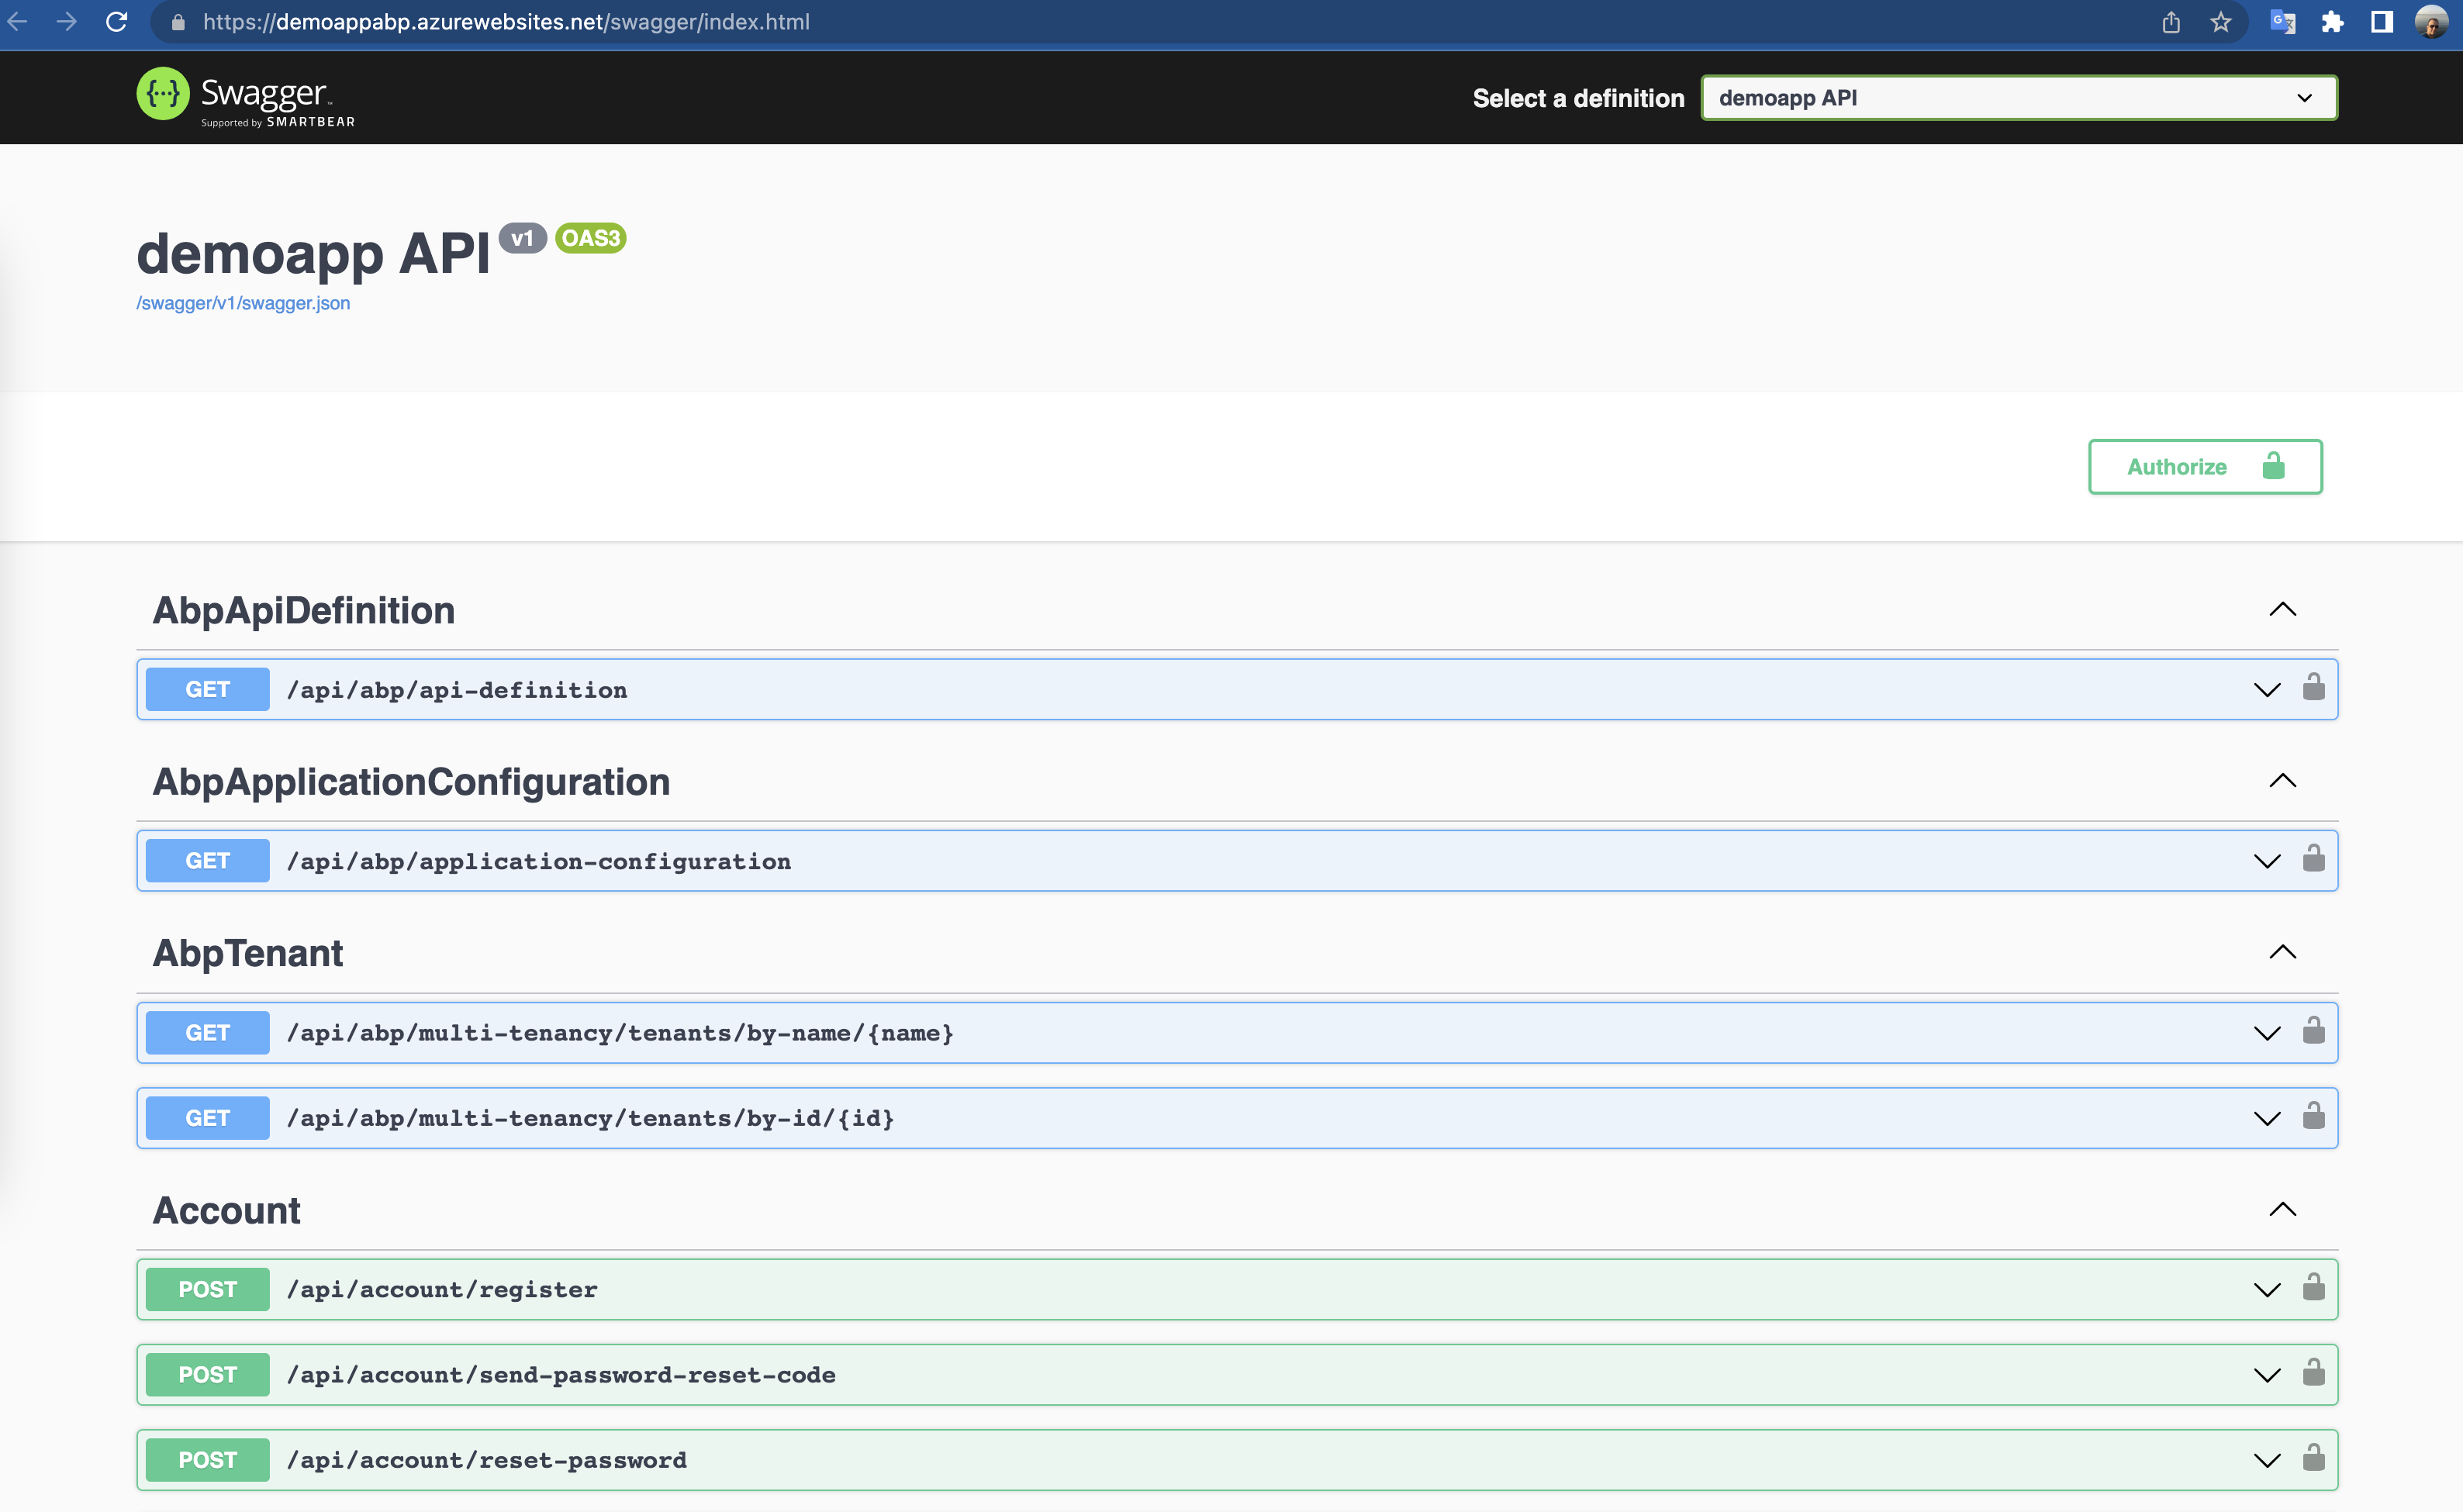
Task: Open the Select a definition dropdown
Action: (2018, 98)
